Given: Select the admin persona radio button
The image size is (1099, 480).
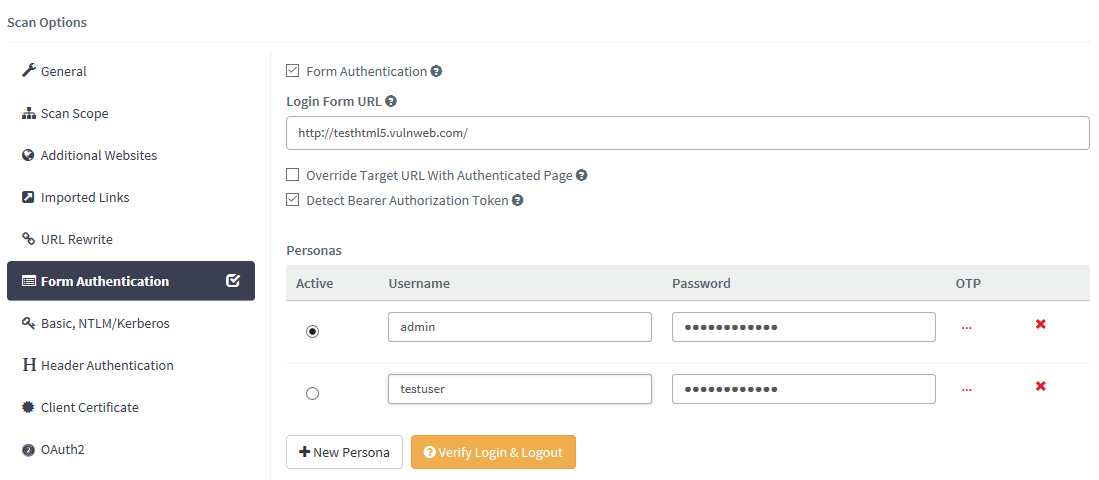Looking at the screenshot, I should point(312,331).
